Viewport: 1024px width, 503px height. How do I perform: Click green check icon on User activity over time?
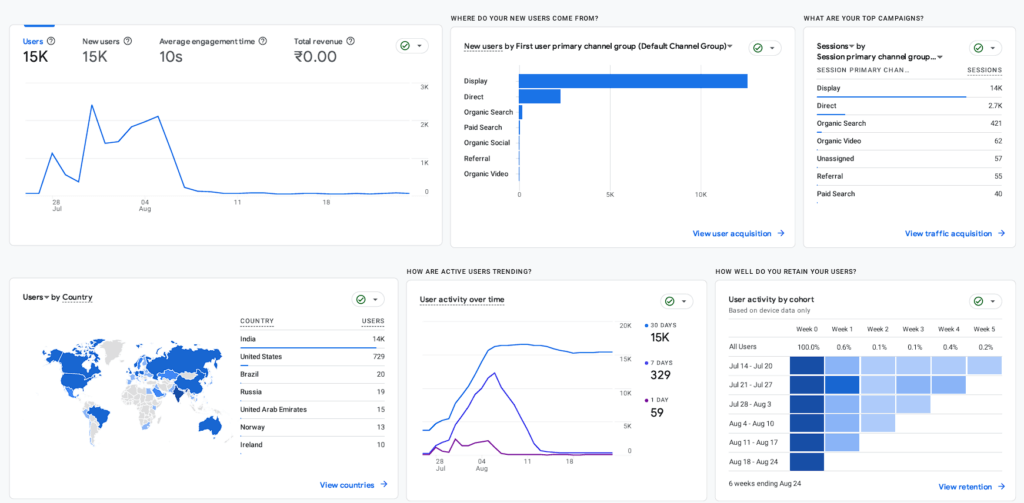669,301
